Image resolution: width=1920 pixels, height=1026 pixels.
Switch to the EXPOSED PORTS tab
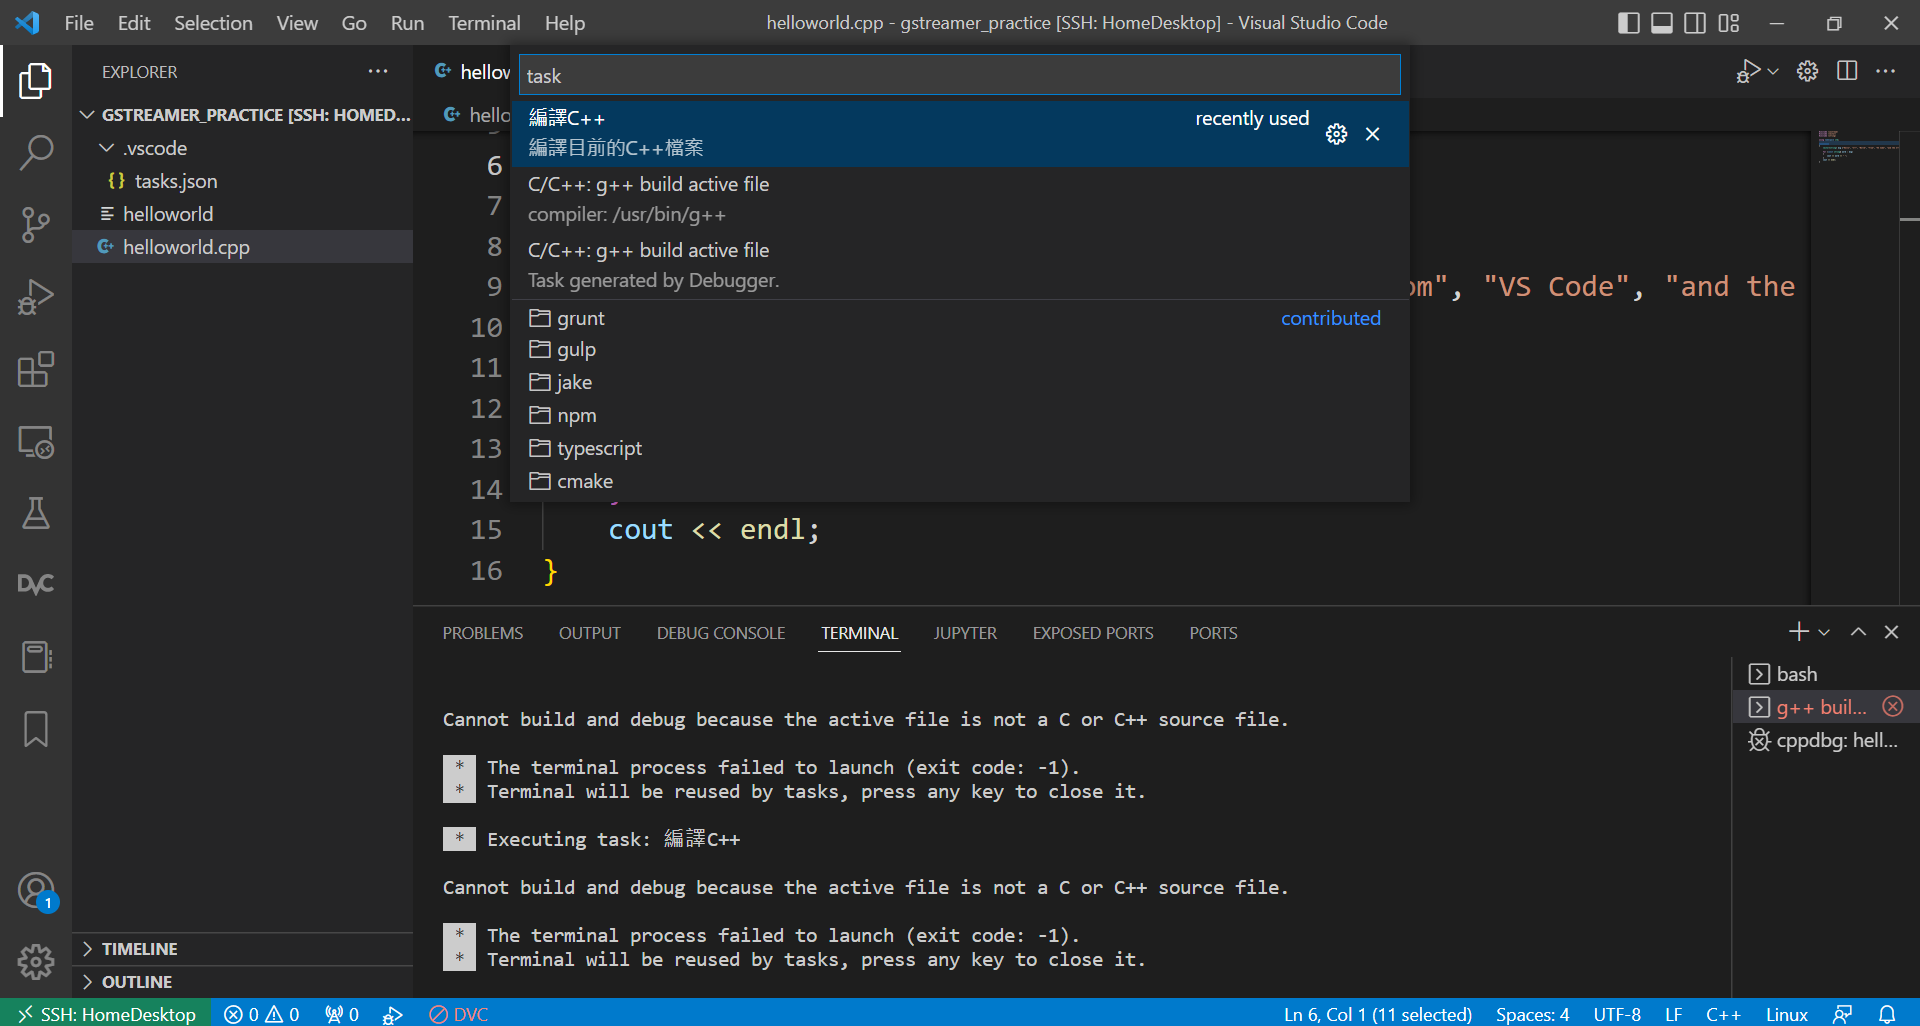pos(1093,633)
